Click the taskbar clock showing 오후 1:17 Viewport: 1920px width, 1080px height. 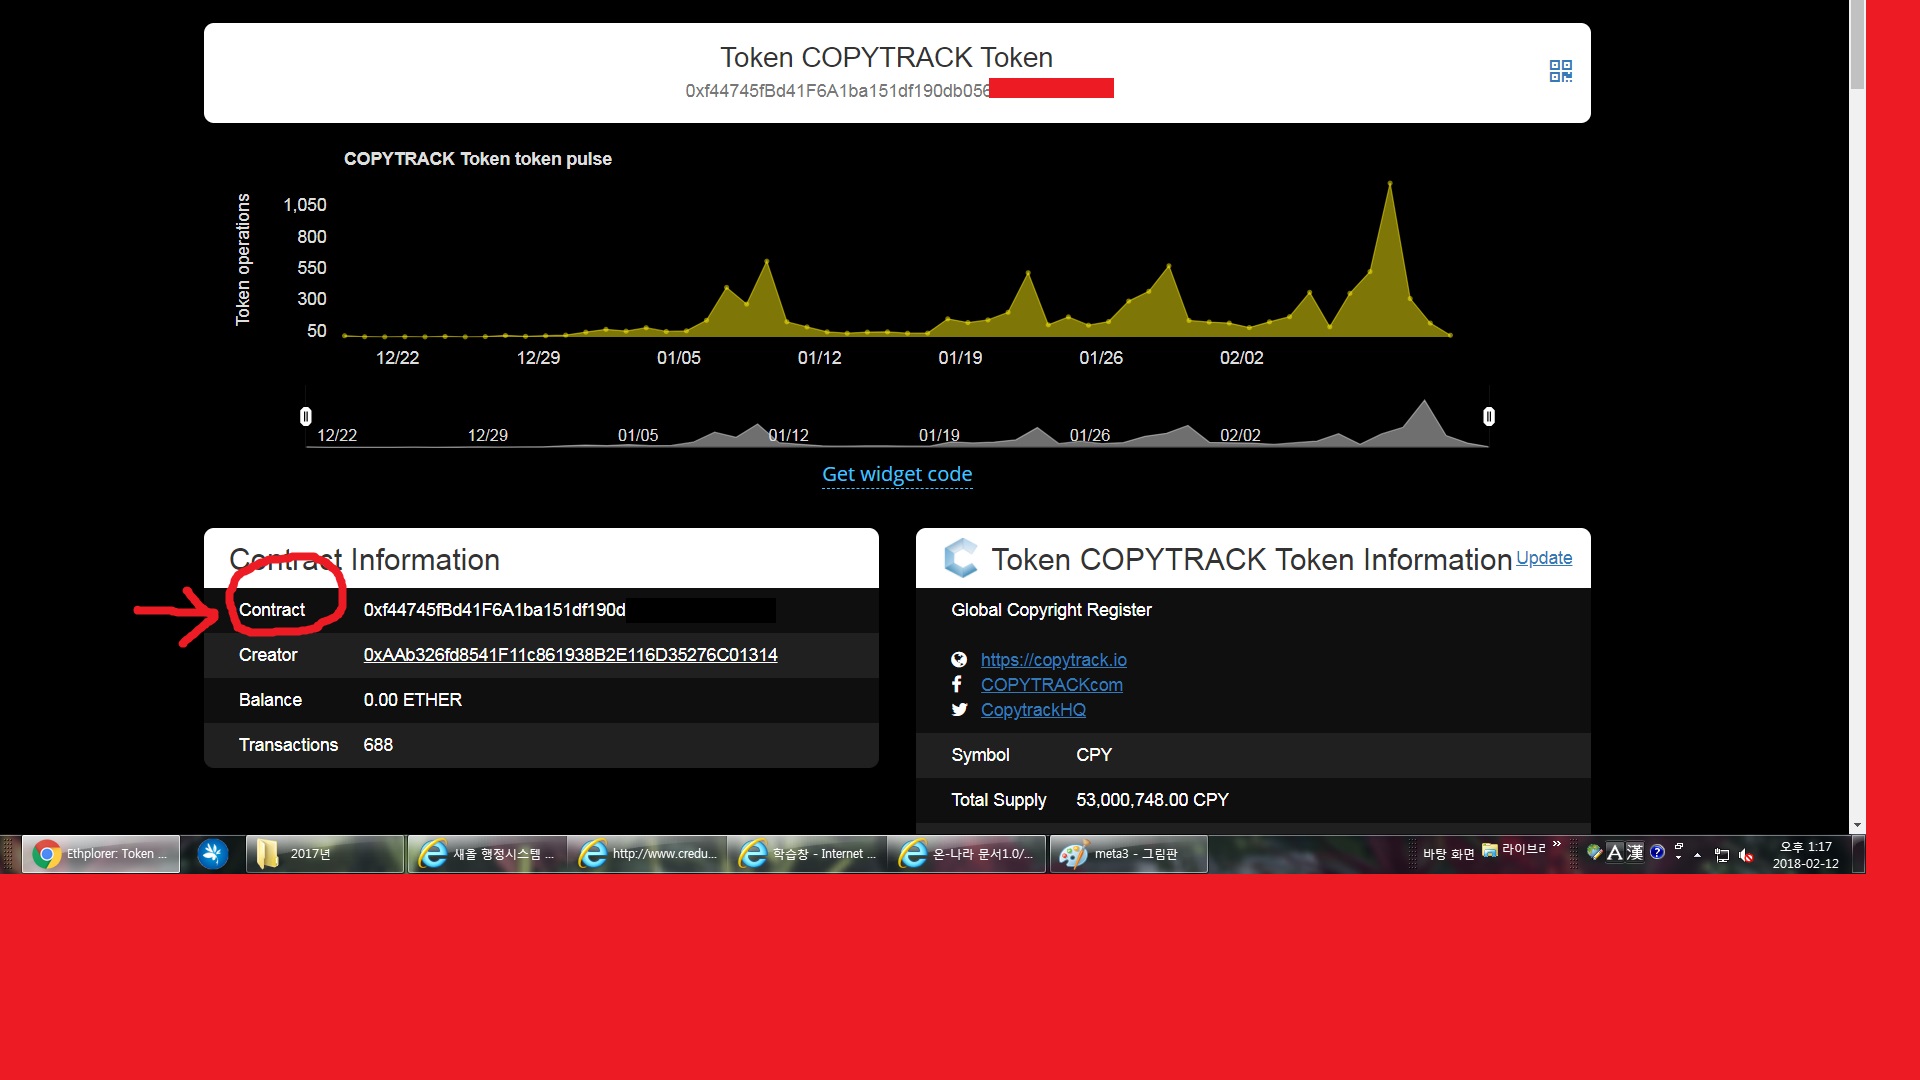click(x=1805, y=855)
